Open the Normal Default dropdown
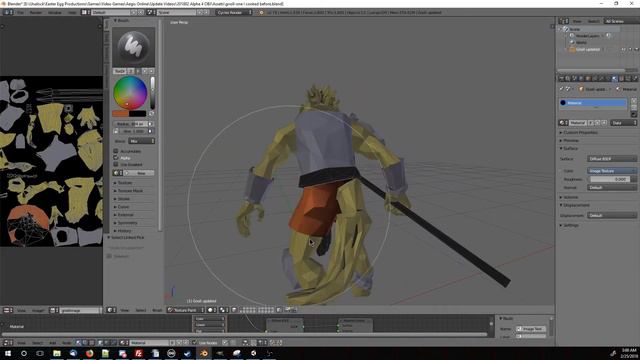640x360 pixels. (x=612, y=187)
